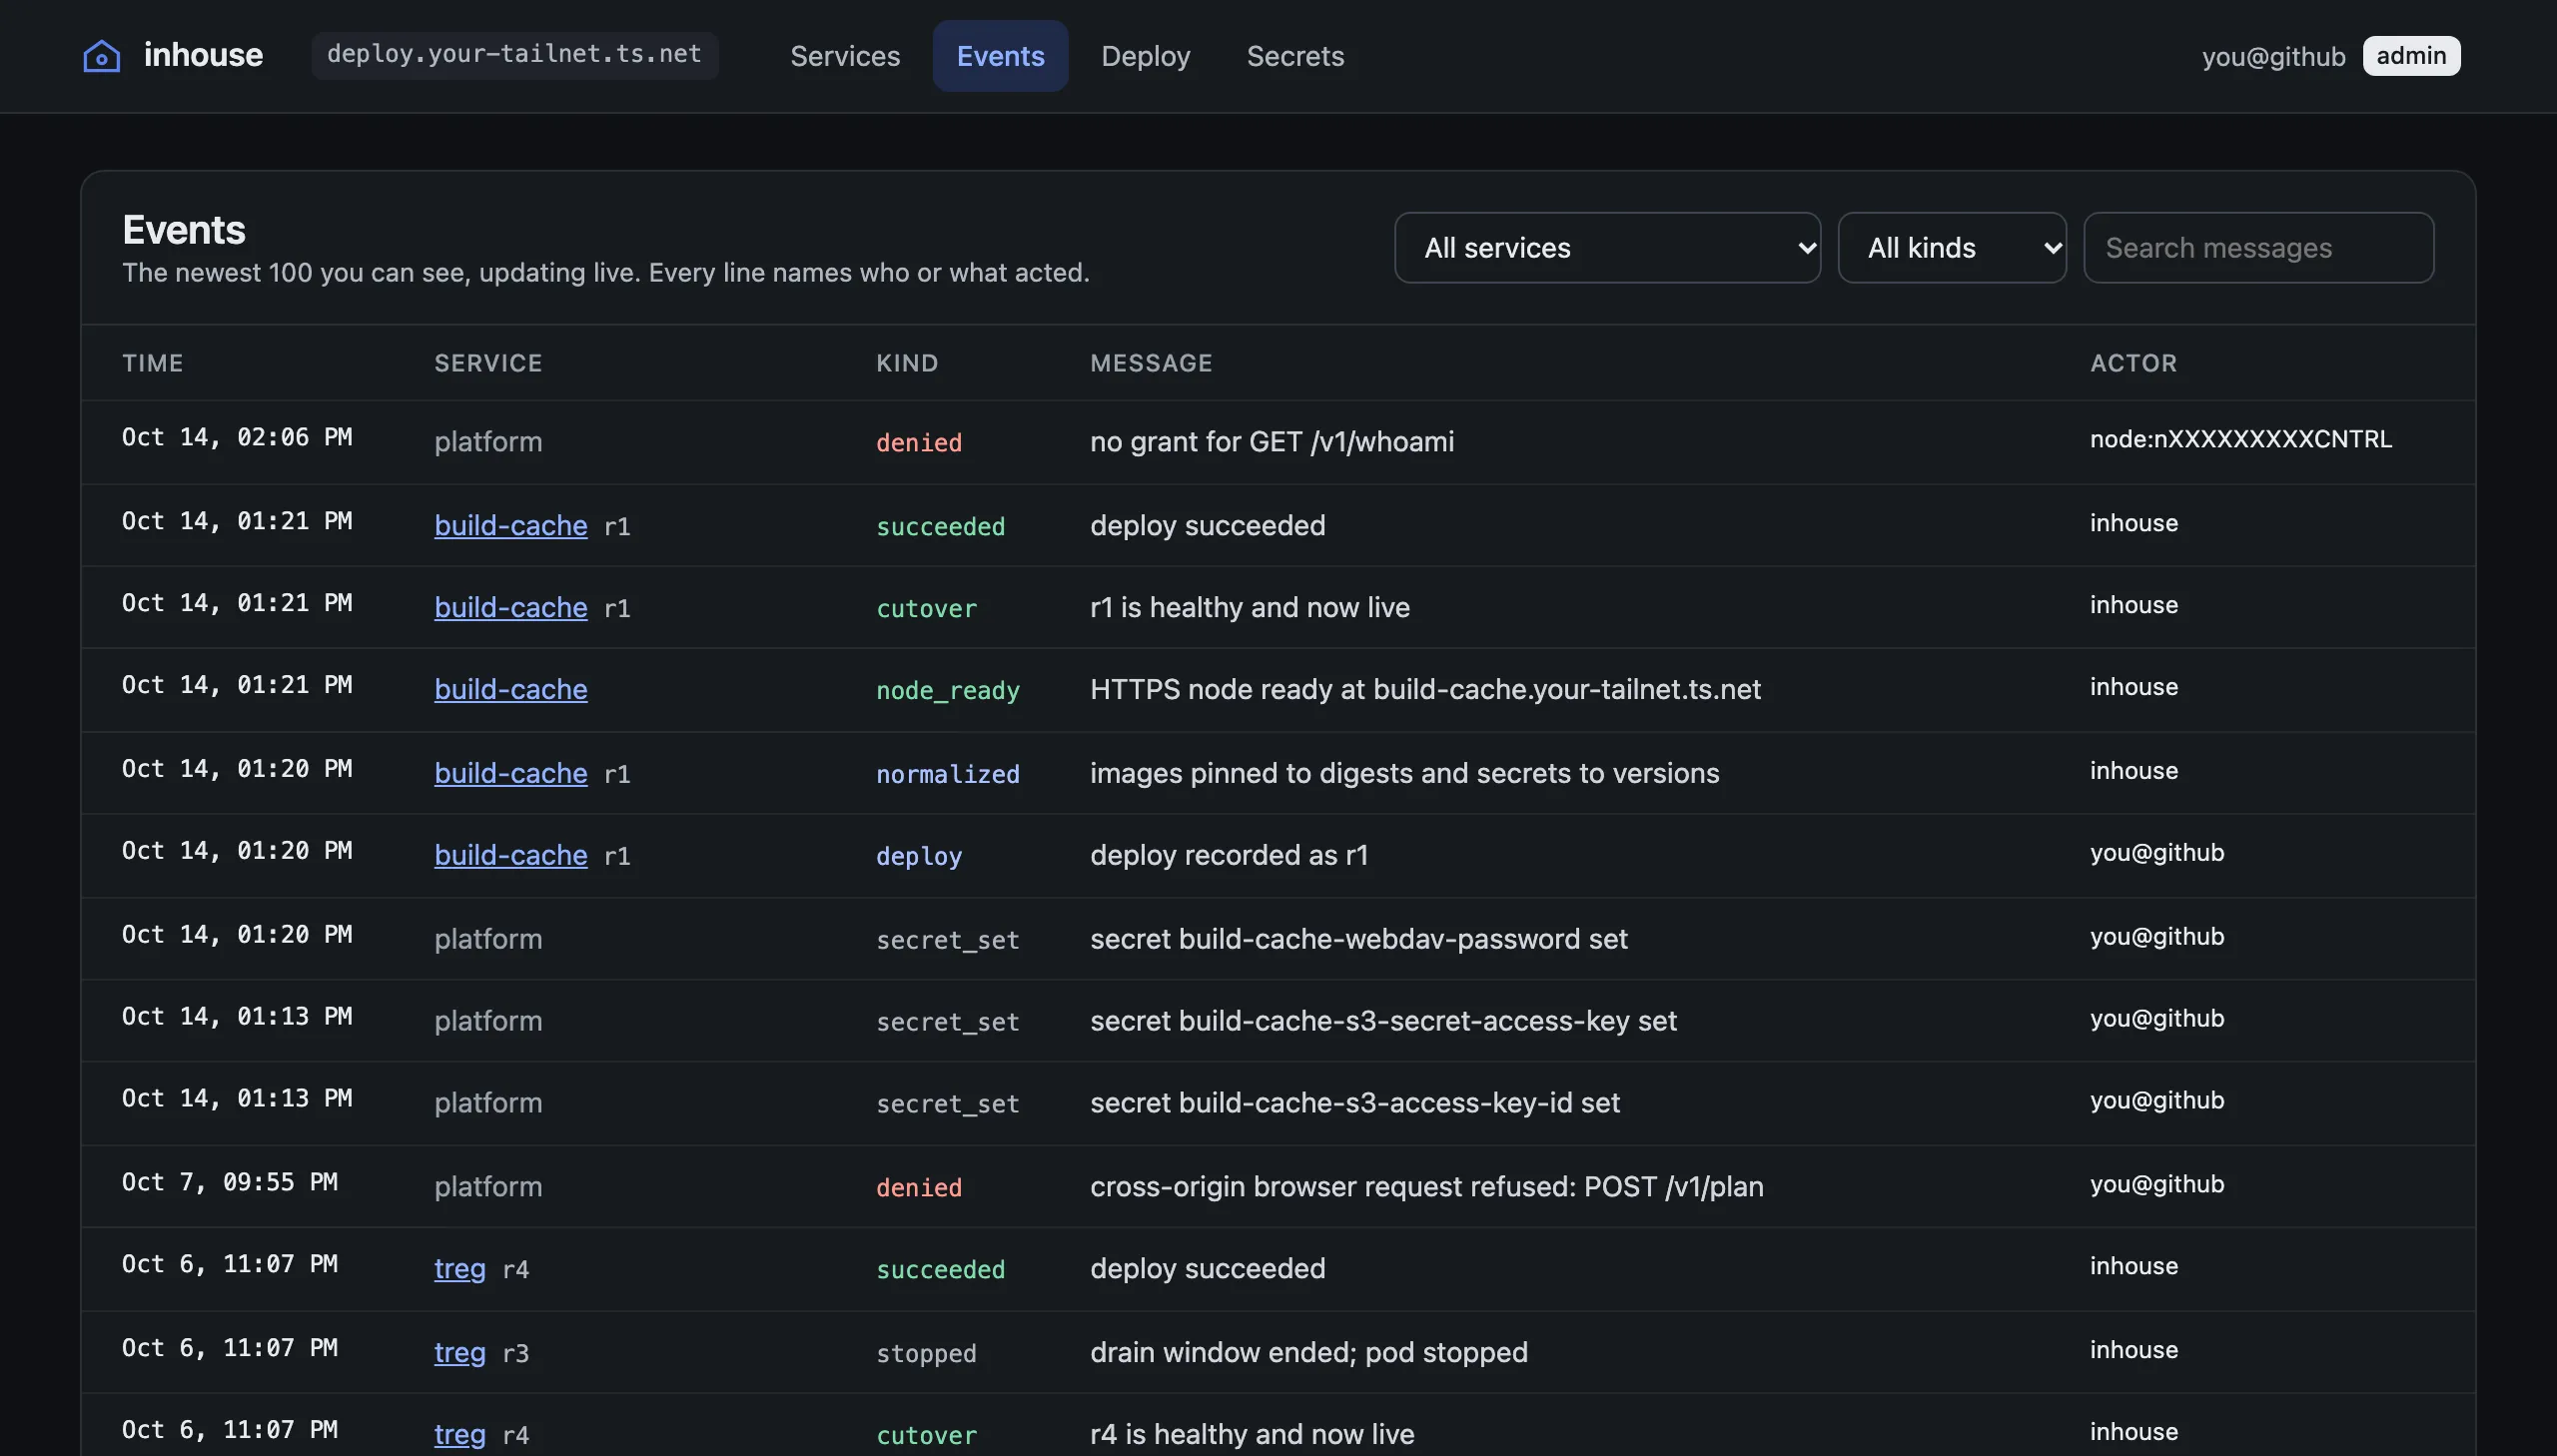Click the inhouse brand name text
Screen dimensions: 2557x1456
[x=203, y=55]
